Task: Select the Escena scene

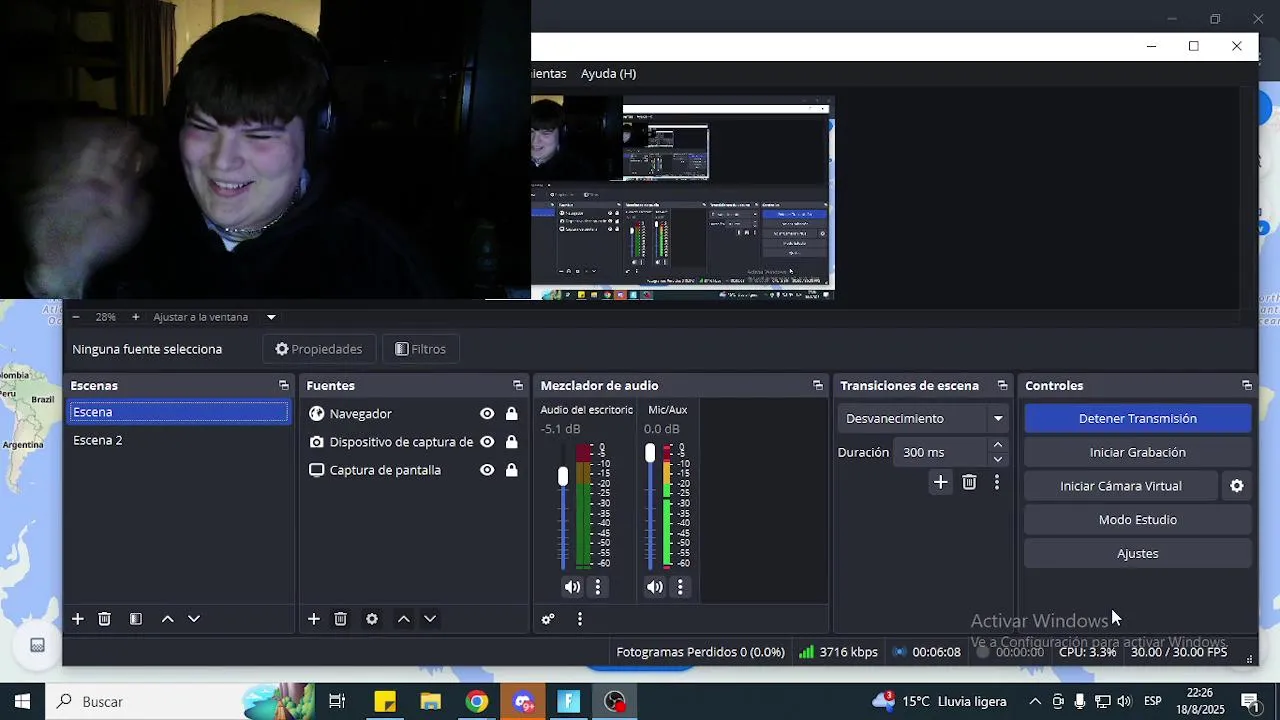Action: (178, 412)
